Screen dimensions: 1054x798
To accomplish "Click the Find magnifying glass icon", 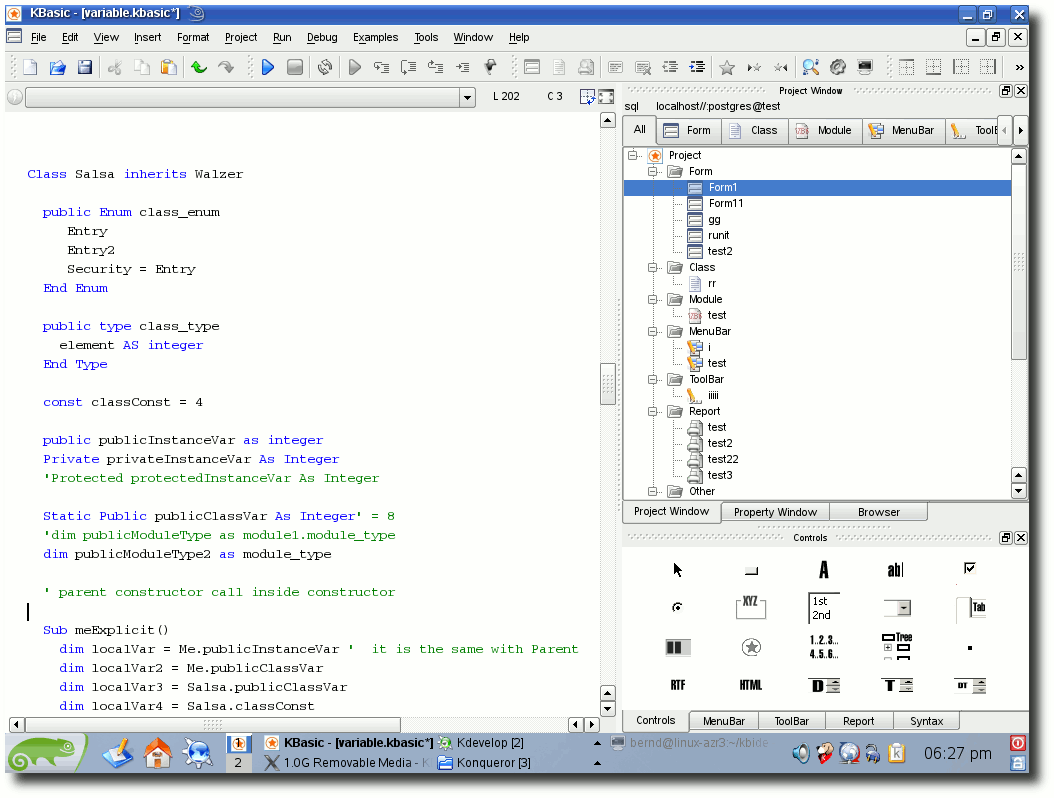I will coord(811,67).
